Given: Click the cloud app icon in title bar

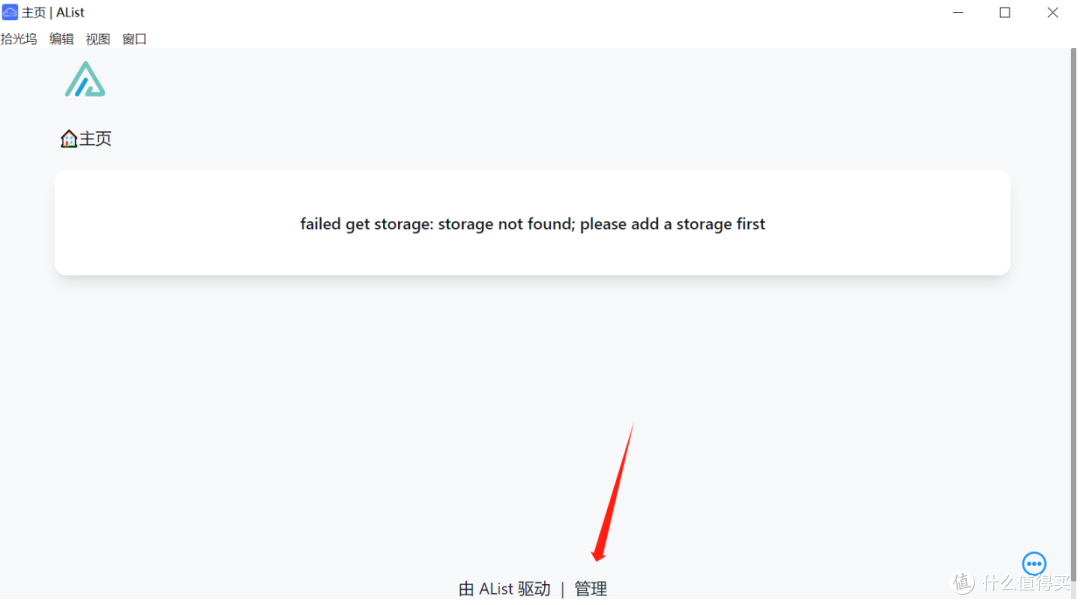Looking at the screenshot, I should (10, 12).
